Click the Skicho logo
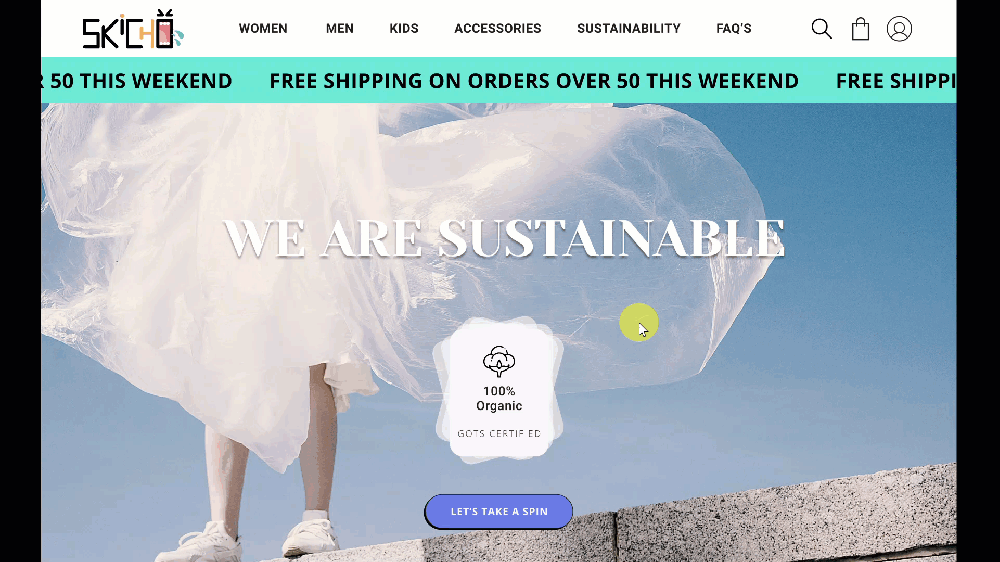 click(133, 29)
